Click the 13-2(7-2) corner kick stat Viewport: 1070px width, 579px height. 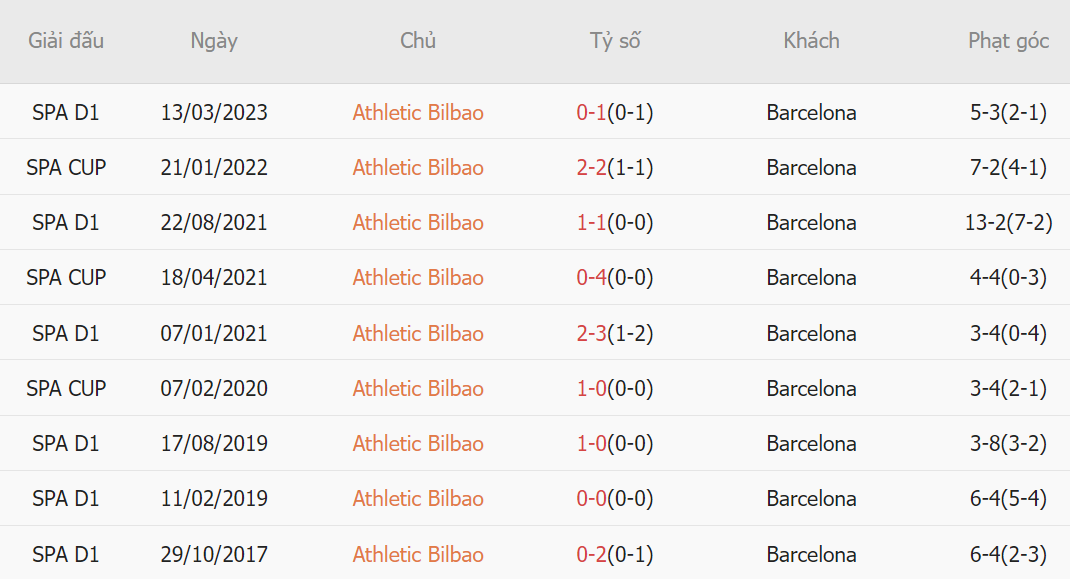1008,223
